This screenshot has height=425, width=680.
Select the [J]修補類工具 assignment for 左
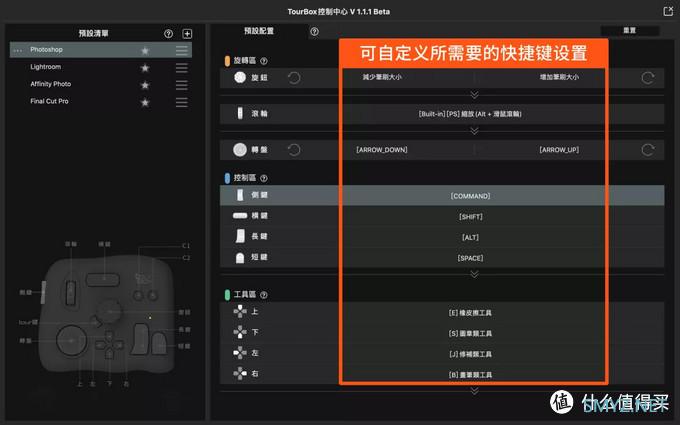coord(470,354)
